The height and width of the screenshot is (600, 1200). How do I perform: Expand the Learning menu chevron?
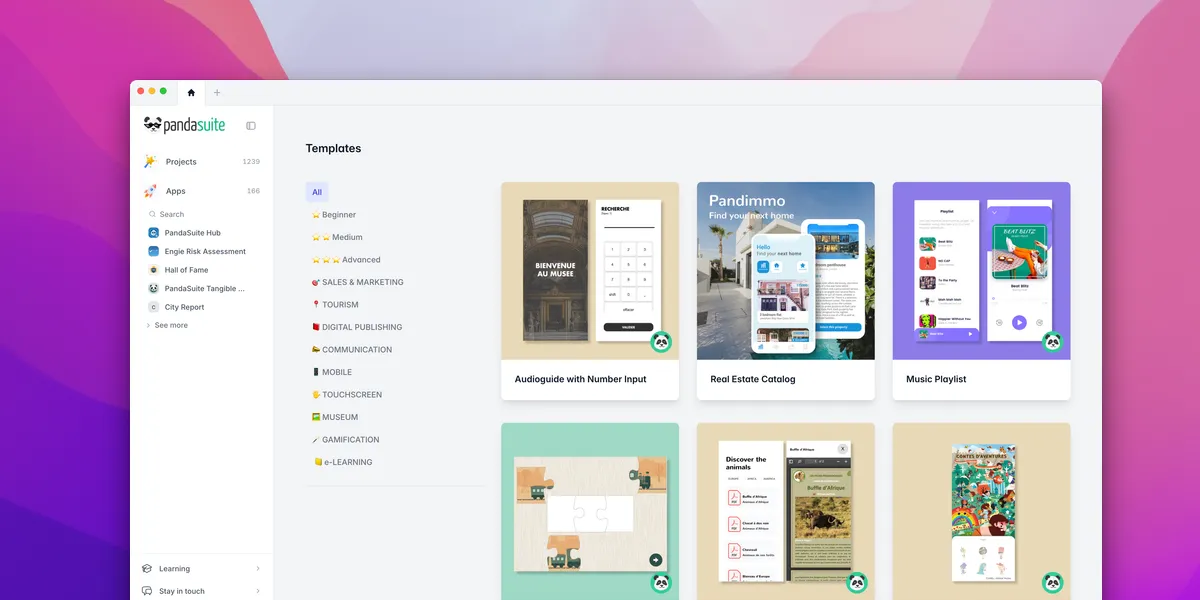[x=258, y=569]
